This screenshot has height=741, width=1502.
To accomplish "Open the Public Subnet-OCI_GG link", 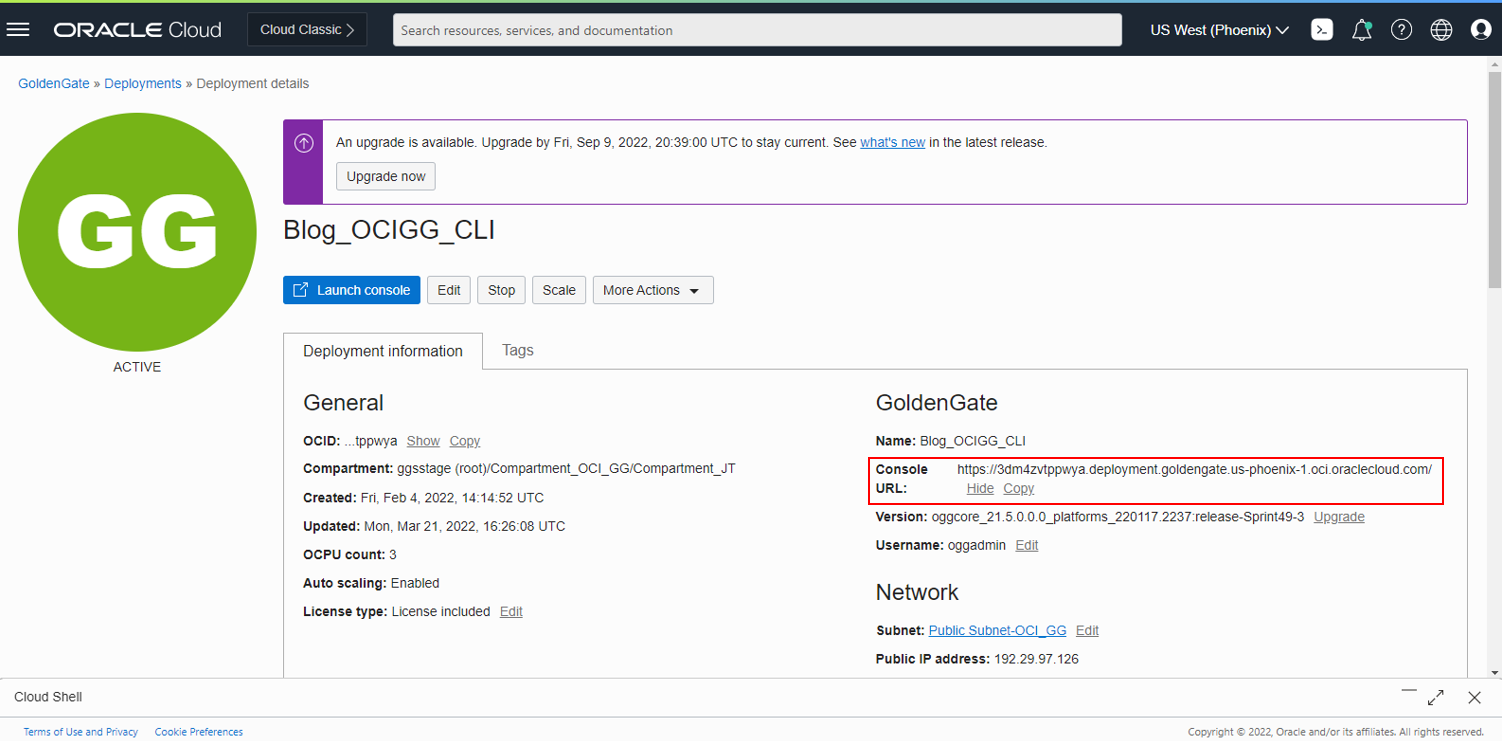I will [x=998, y=631].
